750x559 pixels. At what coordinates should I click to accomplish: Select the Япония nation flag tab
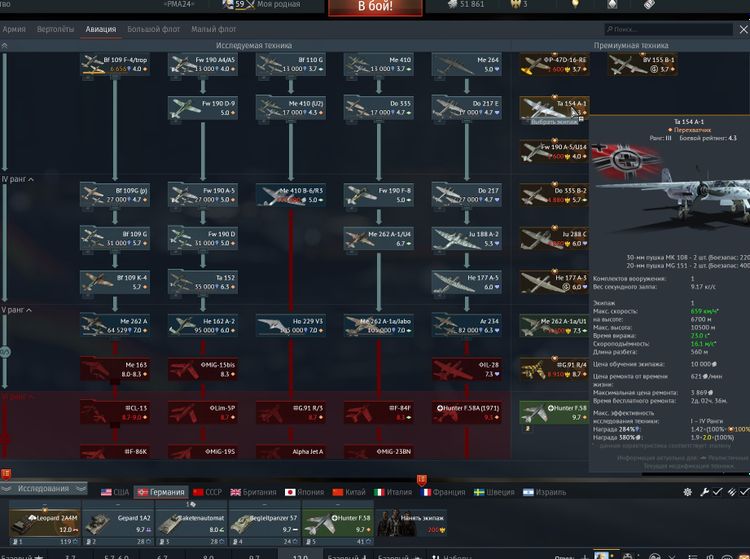pyautogui.click(x=306, y=493)
